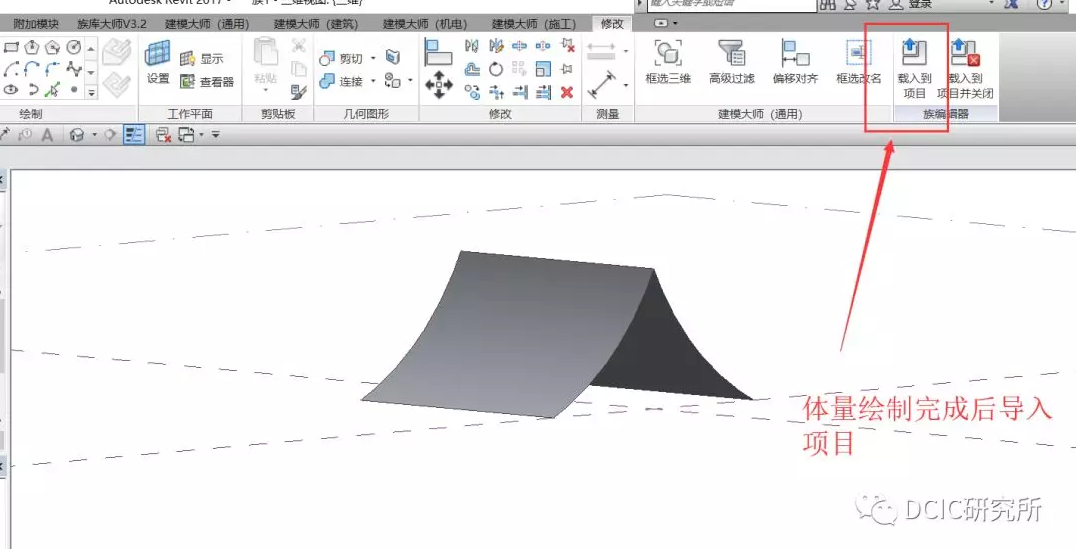Switch to the 建模大师(建筑) tab
Viewport: 1076px width, 549px height.
click(316, 24)
